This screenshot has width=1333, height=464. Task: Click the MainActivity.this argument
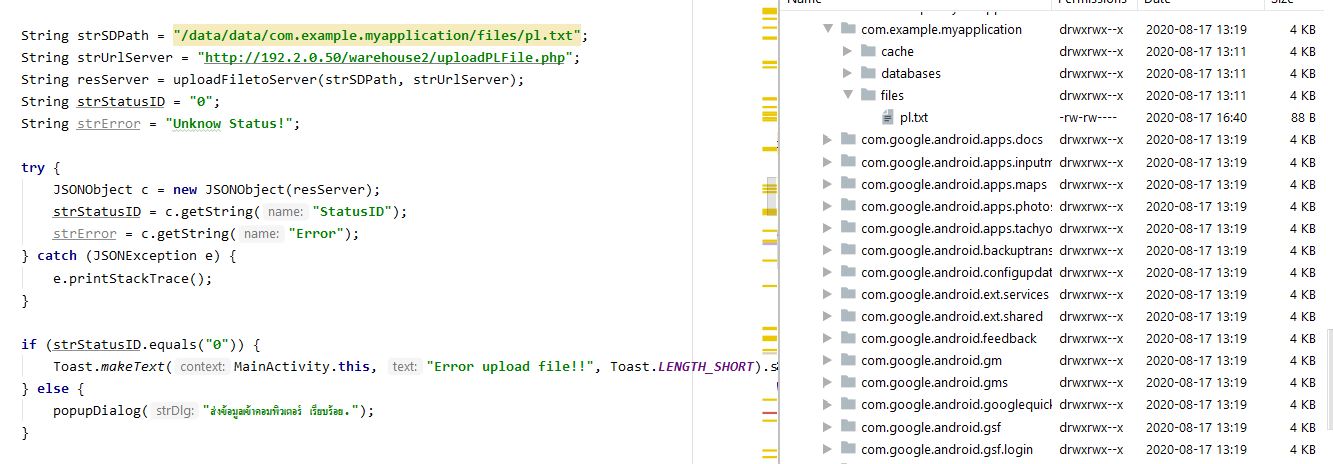pyautogui.click(x=301, y=366)
